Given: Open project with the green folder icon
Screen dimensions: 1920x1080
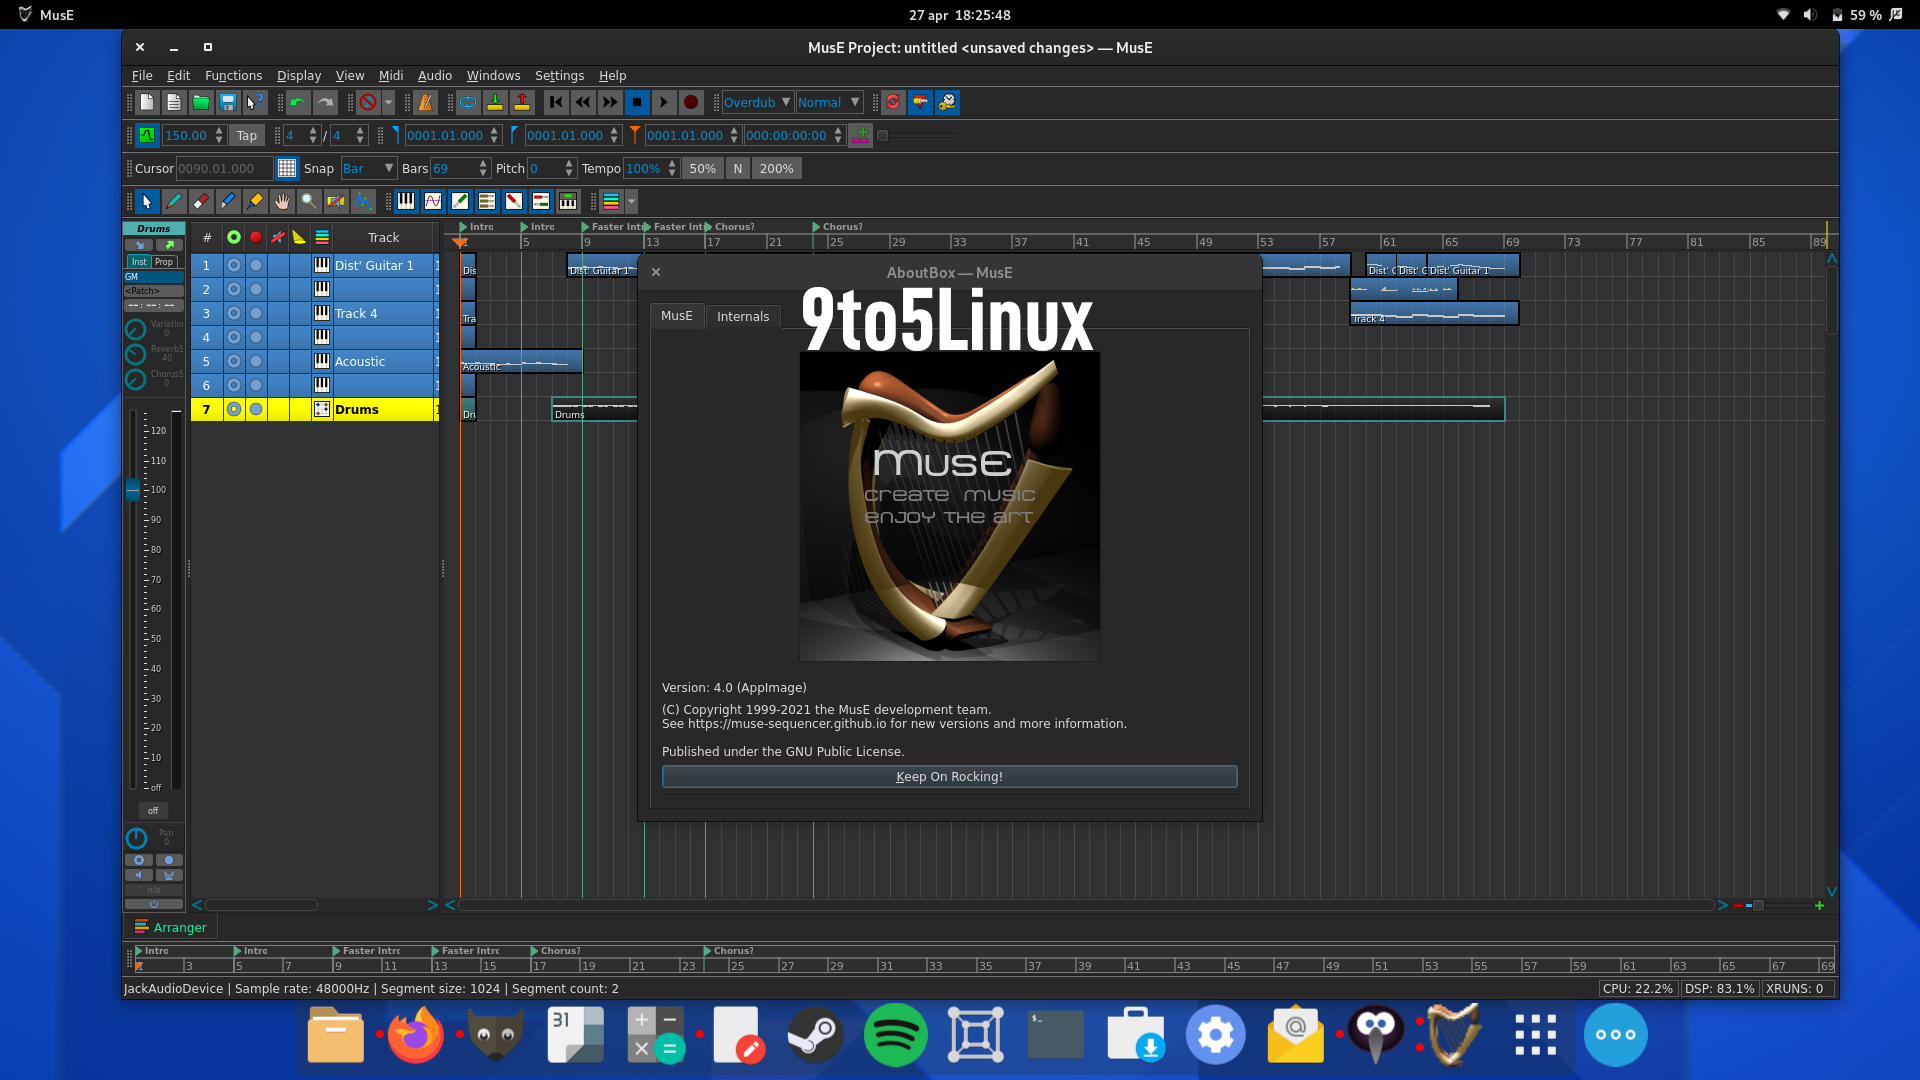Looking at the screenshot, I should pos(201,102).
